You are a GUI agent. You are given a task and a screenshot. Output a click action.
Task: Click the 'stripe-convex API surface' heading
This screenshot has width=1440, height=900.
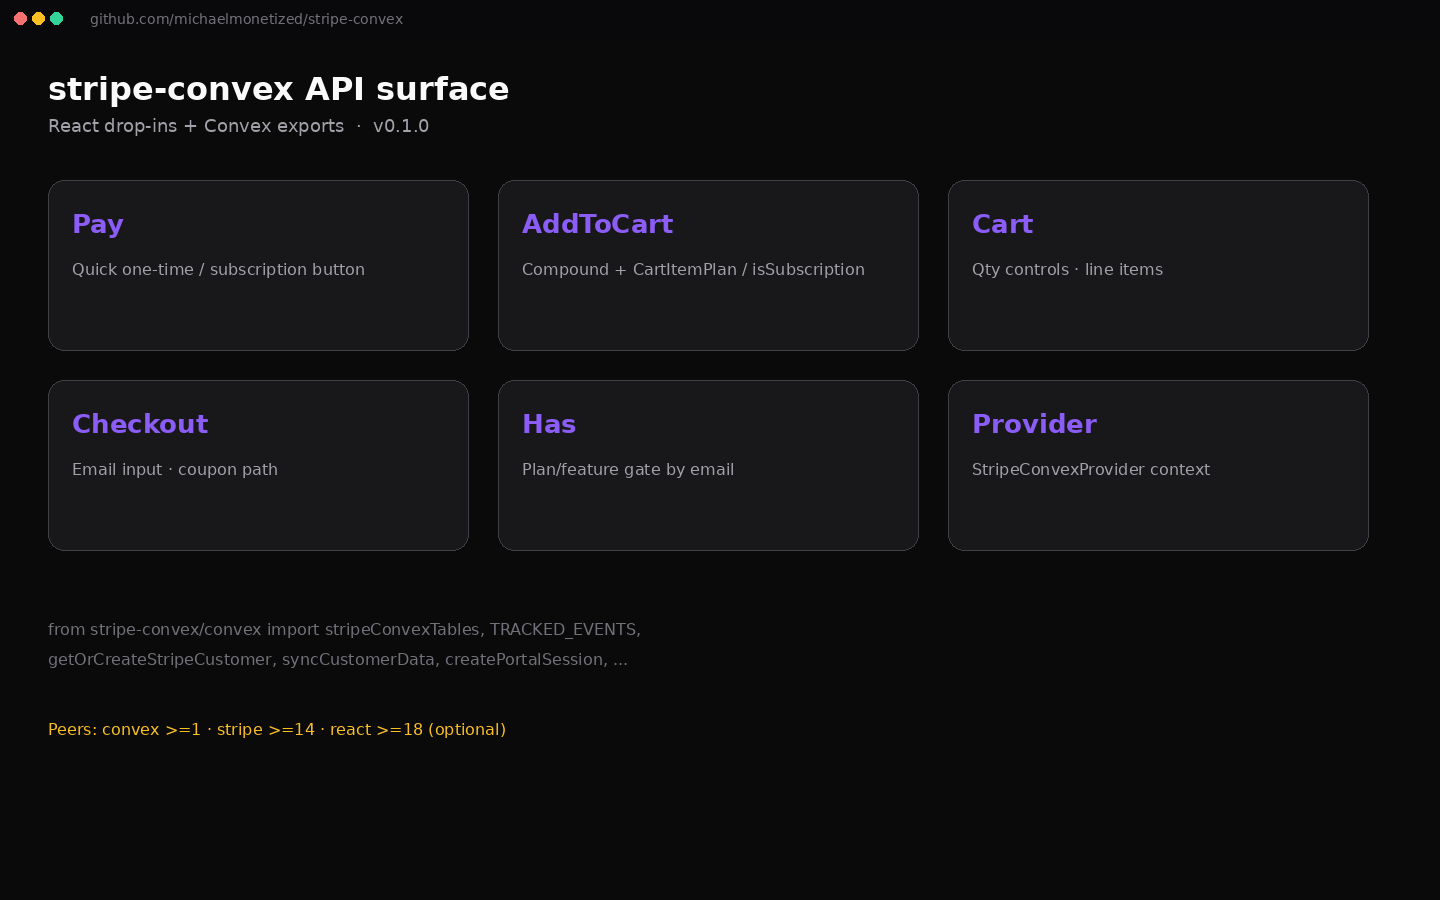tap(278, 89)
